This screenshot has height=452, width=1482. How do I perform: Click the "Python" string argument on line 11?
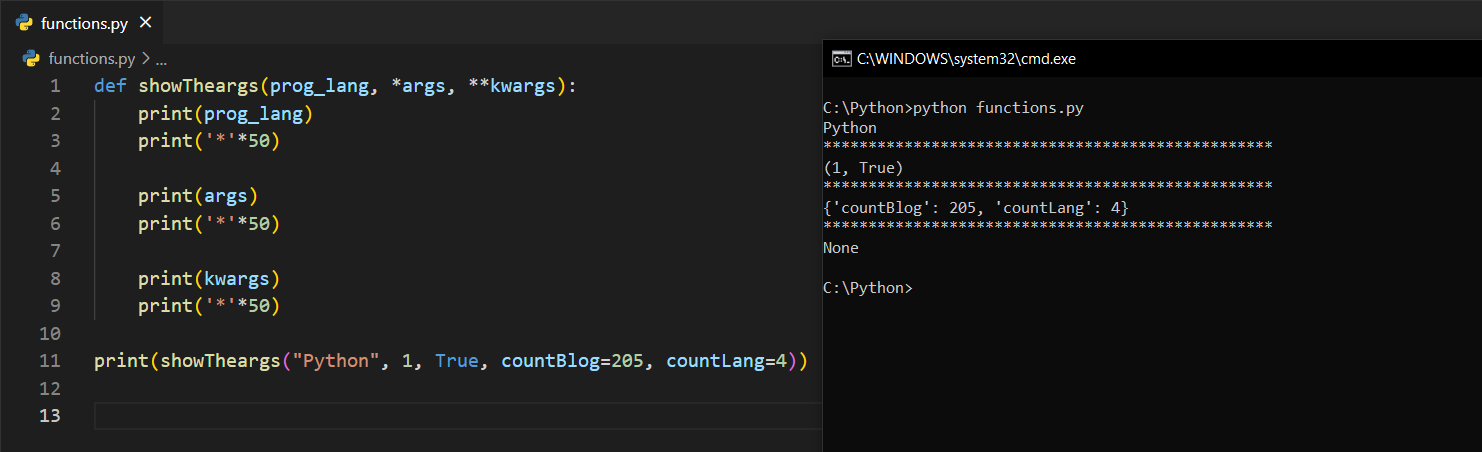click(x=330, y=360)
